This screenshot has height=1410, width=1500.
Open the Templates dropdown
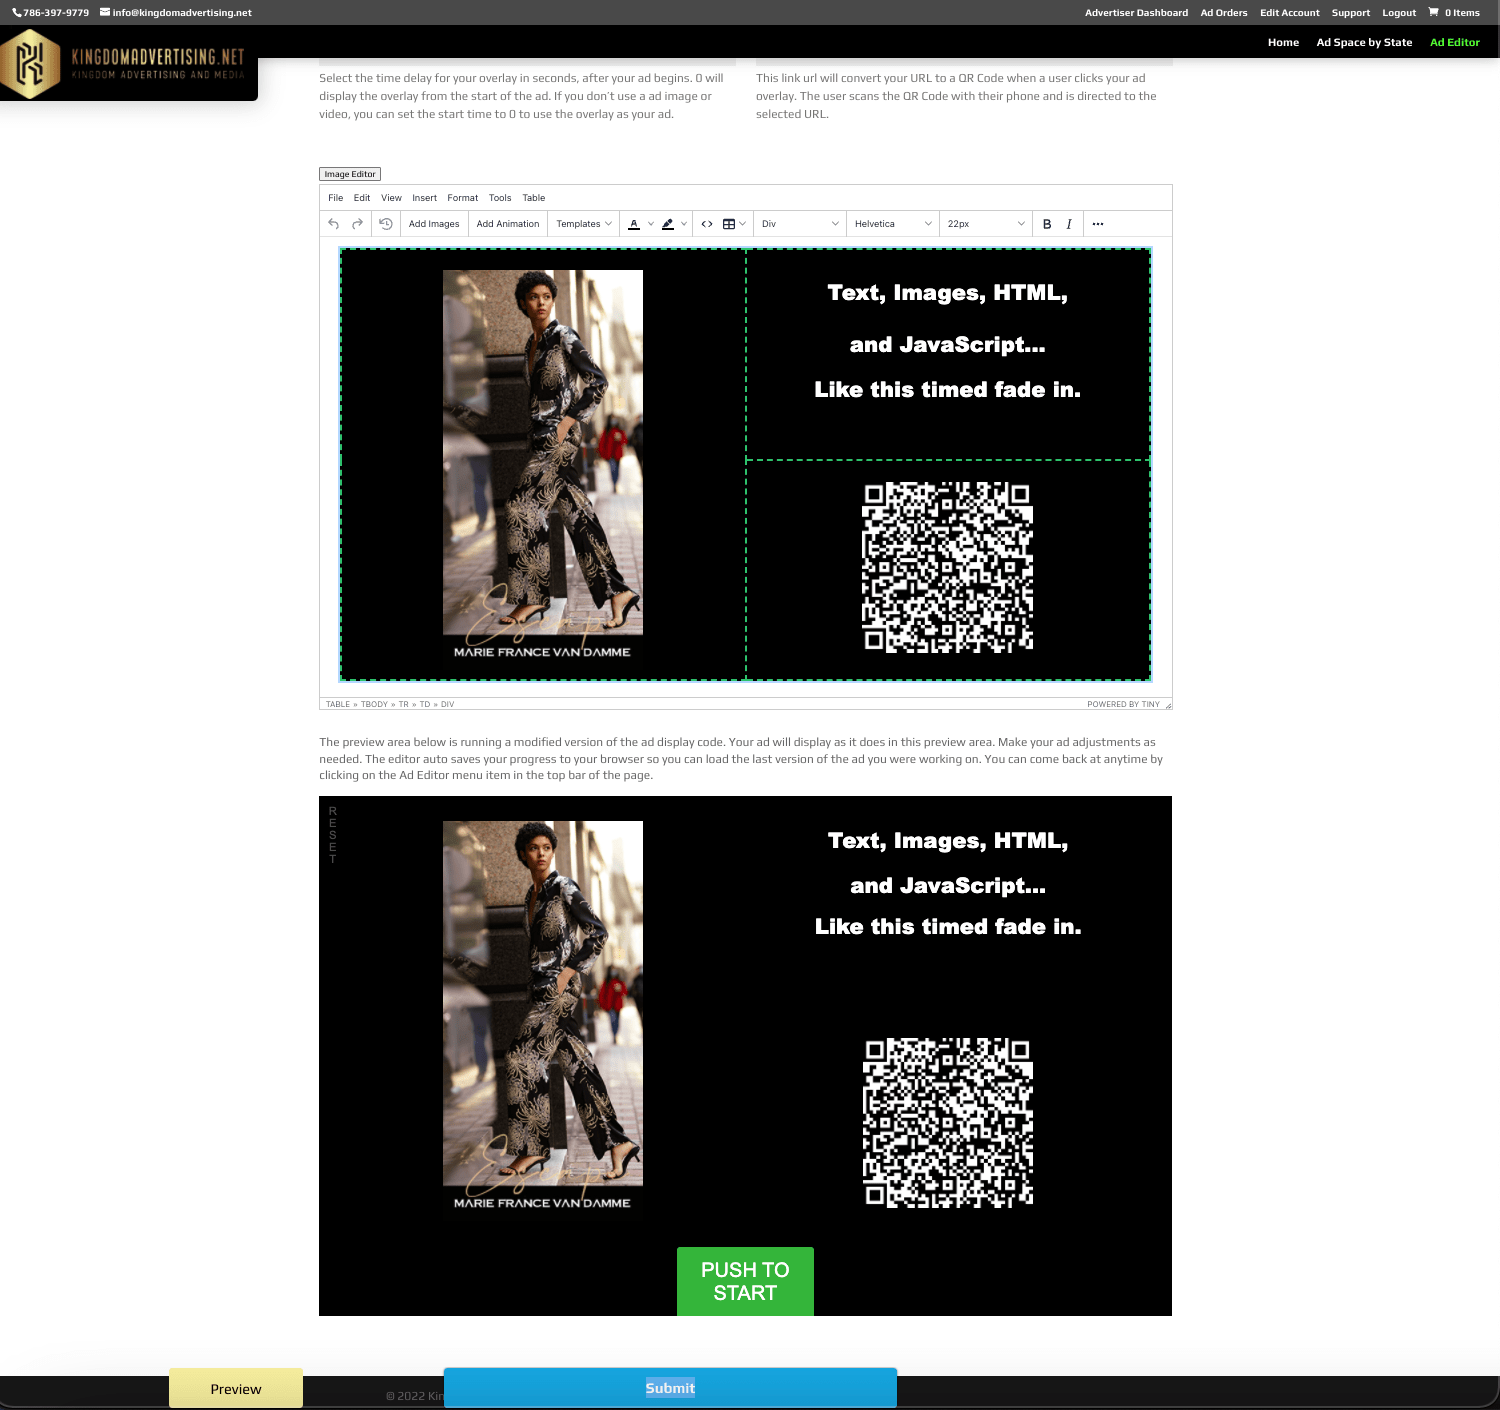583,224
